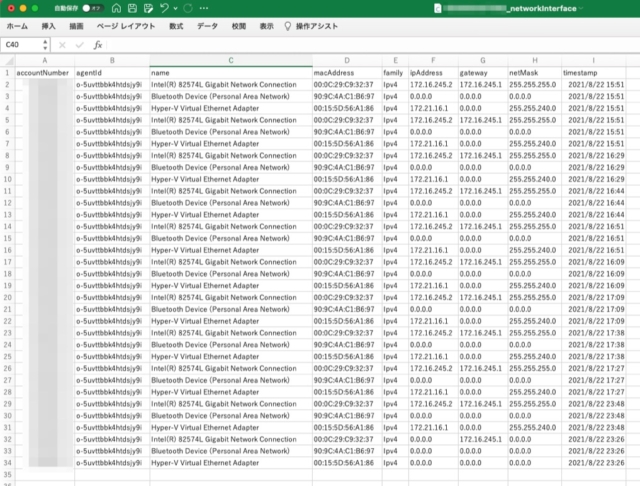Click row 34 timestamp 2021/8/22 23:26 cell
The image size is (640, 486).
[x=593, y=463]
